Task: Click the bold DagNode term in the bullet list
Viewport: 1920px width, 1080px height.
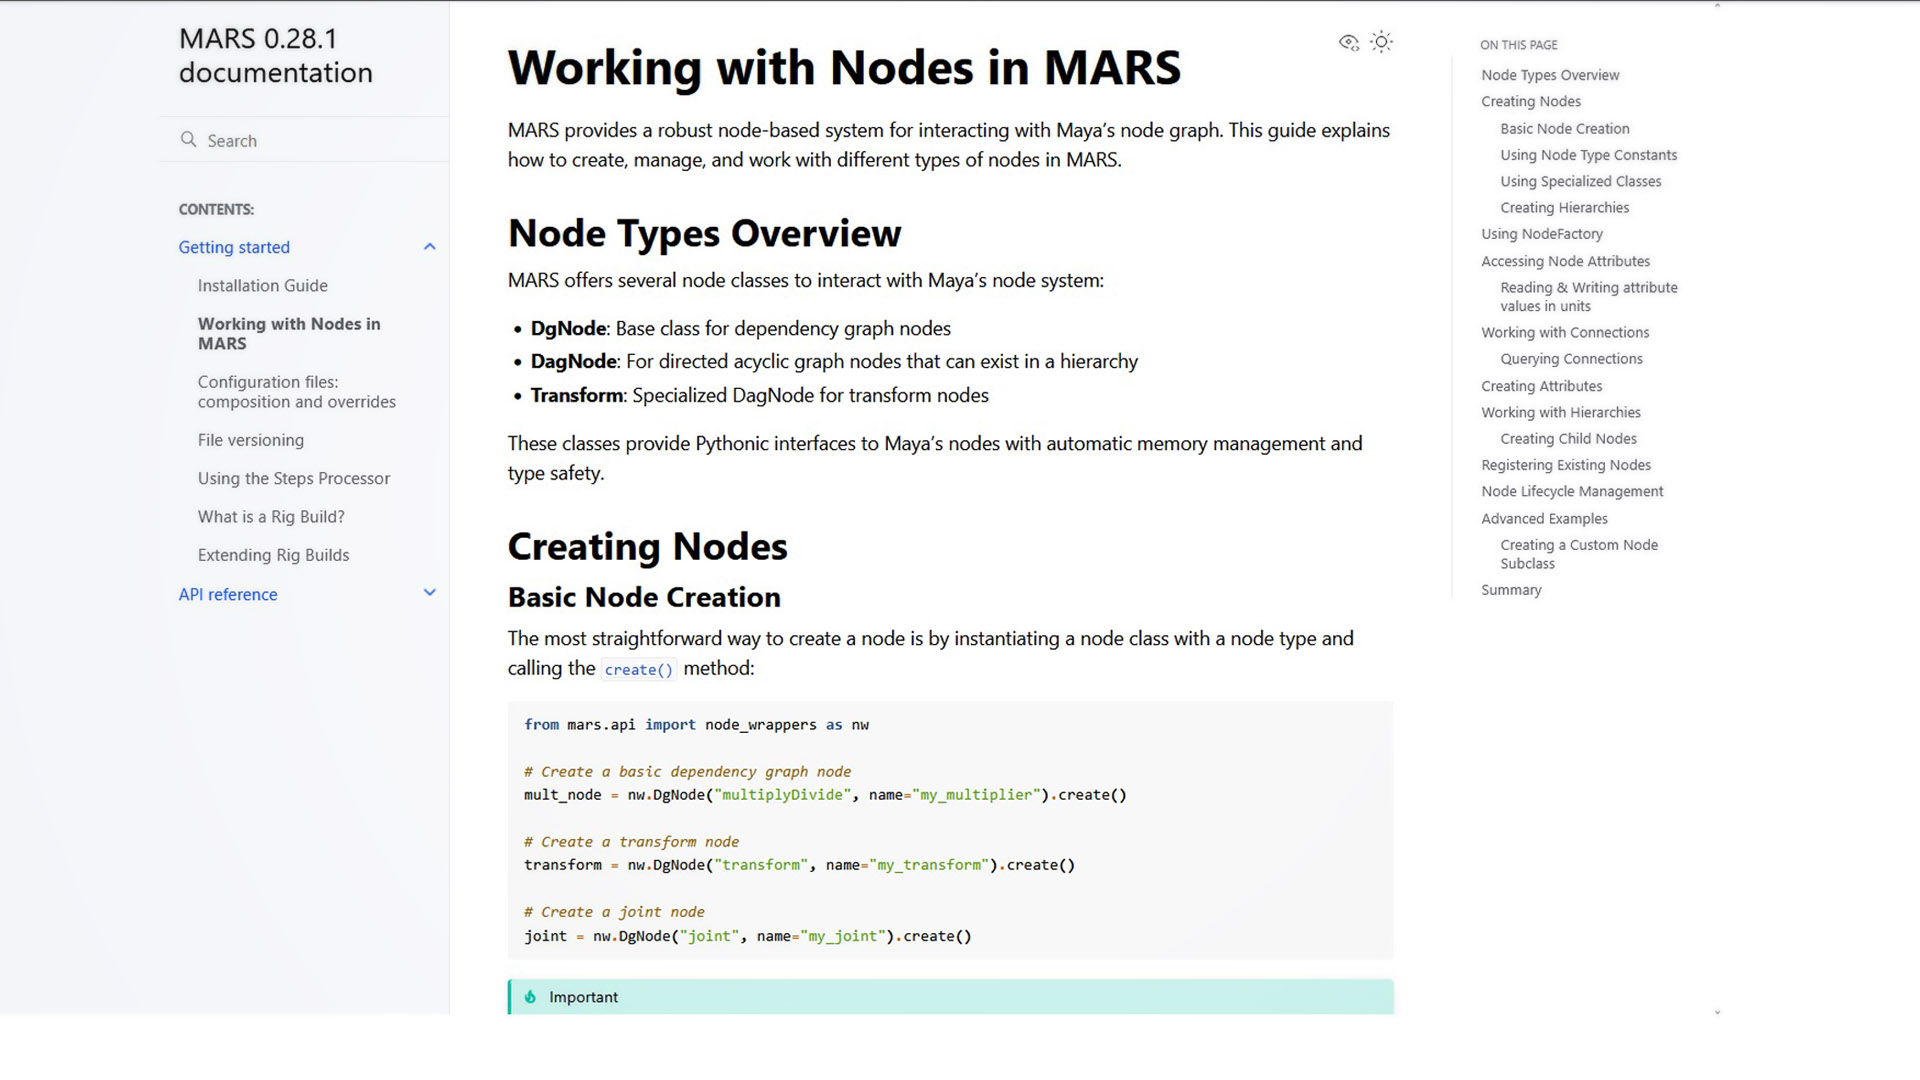Action: (573, 362)
